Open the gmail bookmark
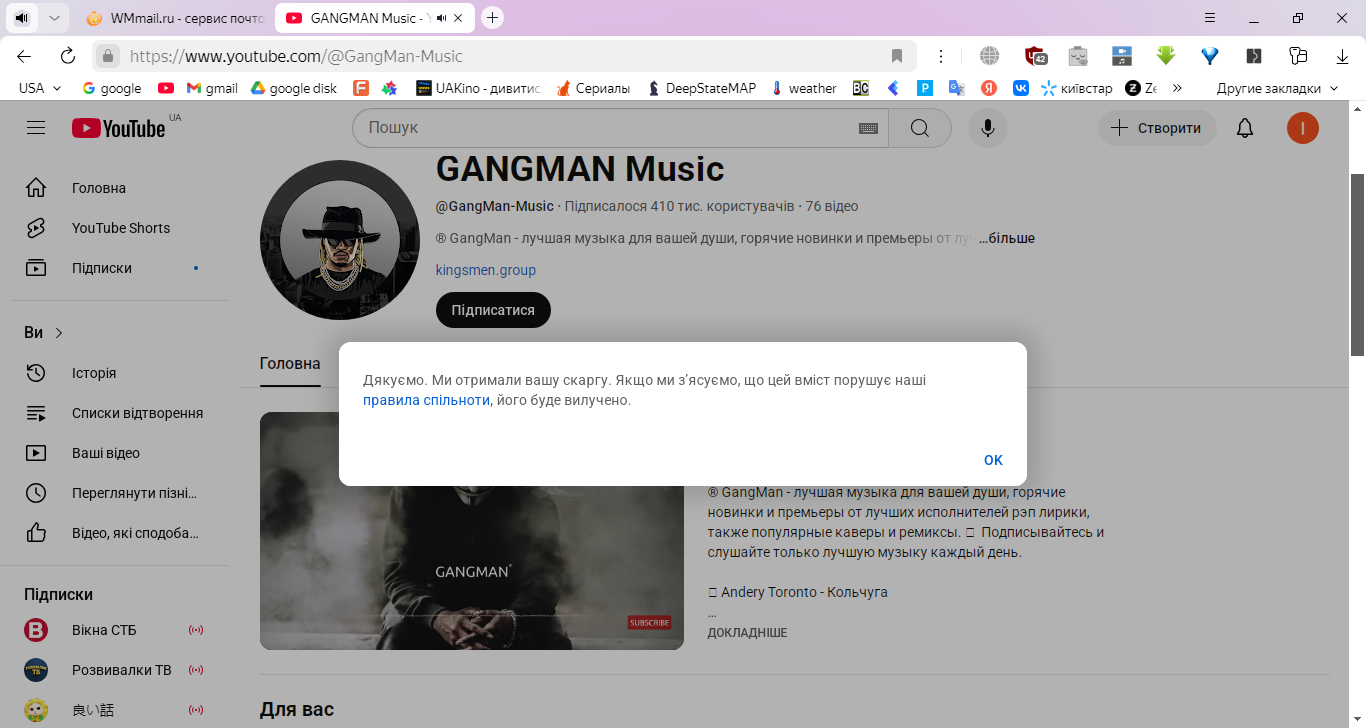Viewport: 1366px width, 728px height. [x=213, y=88]
